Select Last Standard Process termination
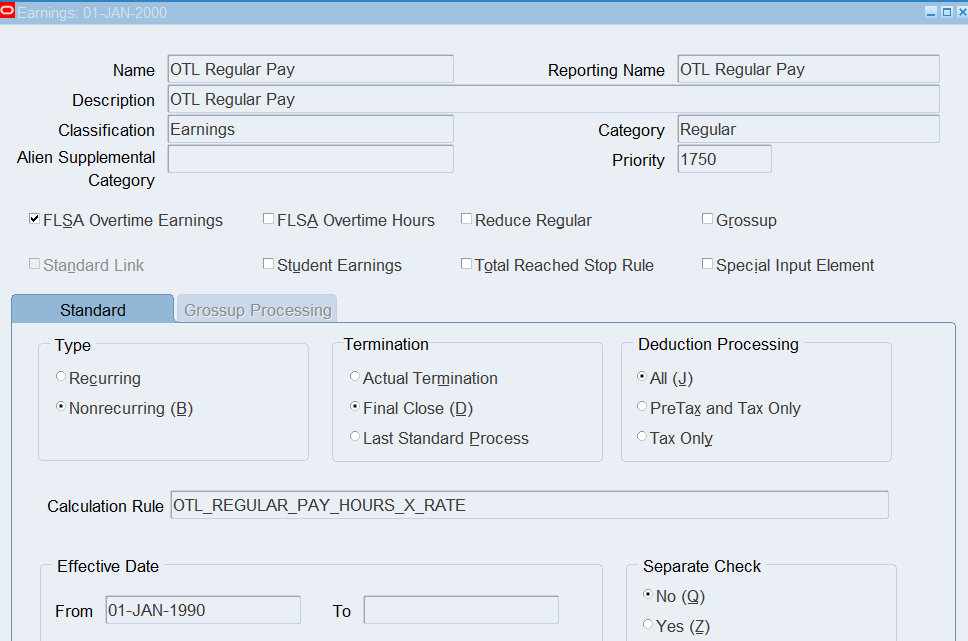 coord(355,437)
